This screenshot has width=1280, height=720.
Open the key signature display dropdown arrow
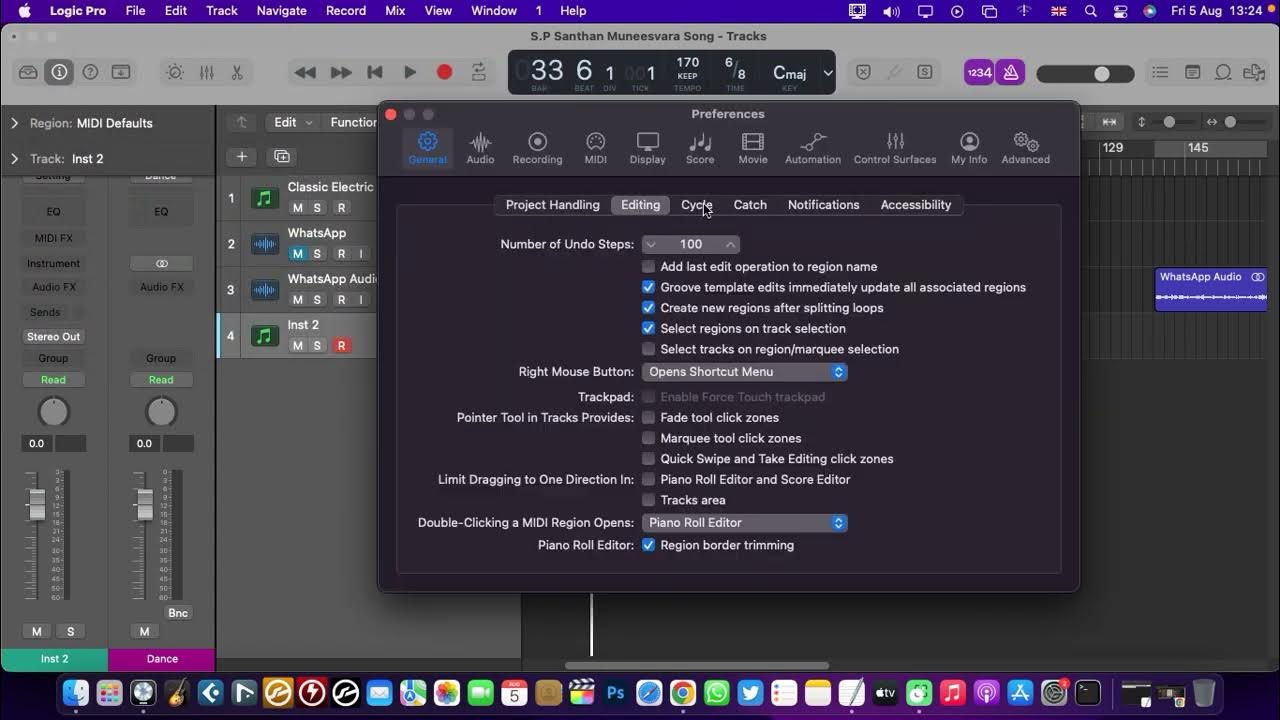pos(828,73)
